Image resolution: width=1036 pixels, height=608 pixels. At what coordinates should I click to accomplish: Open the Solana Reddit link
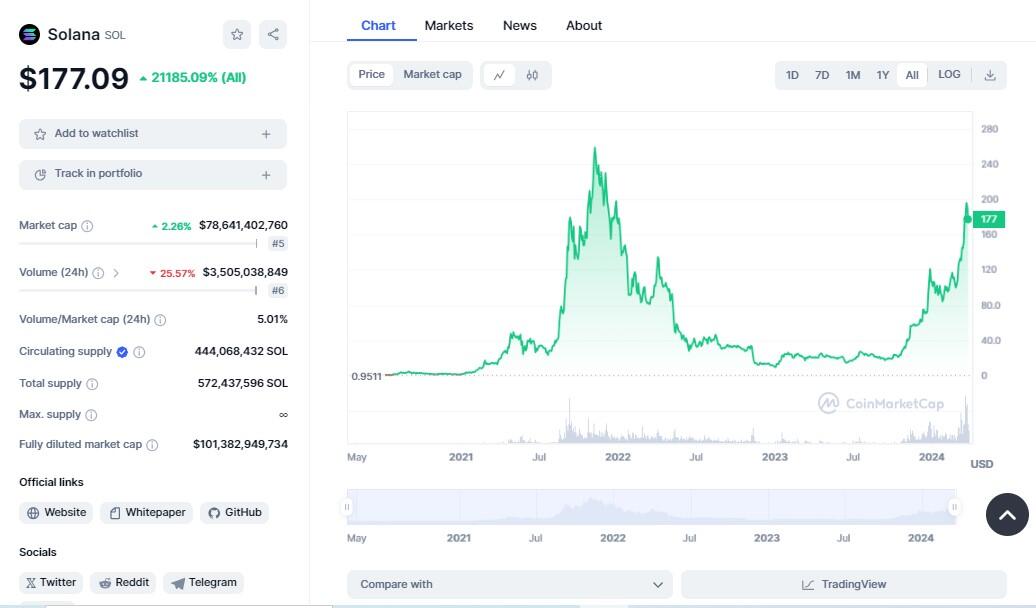123,583
